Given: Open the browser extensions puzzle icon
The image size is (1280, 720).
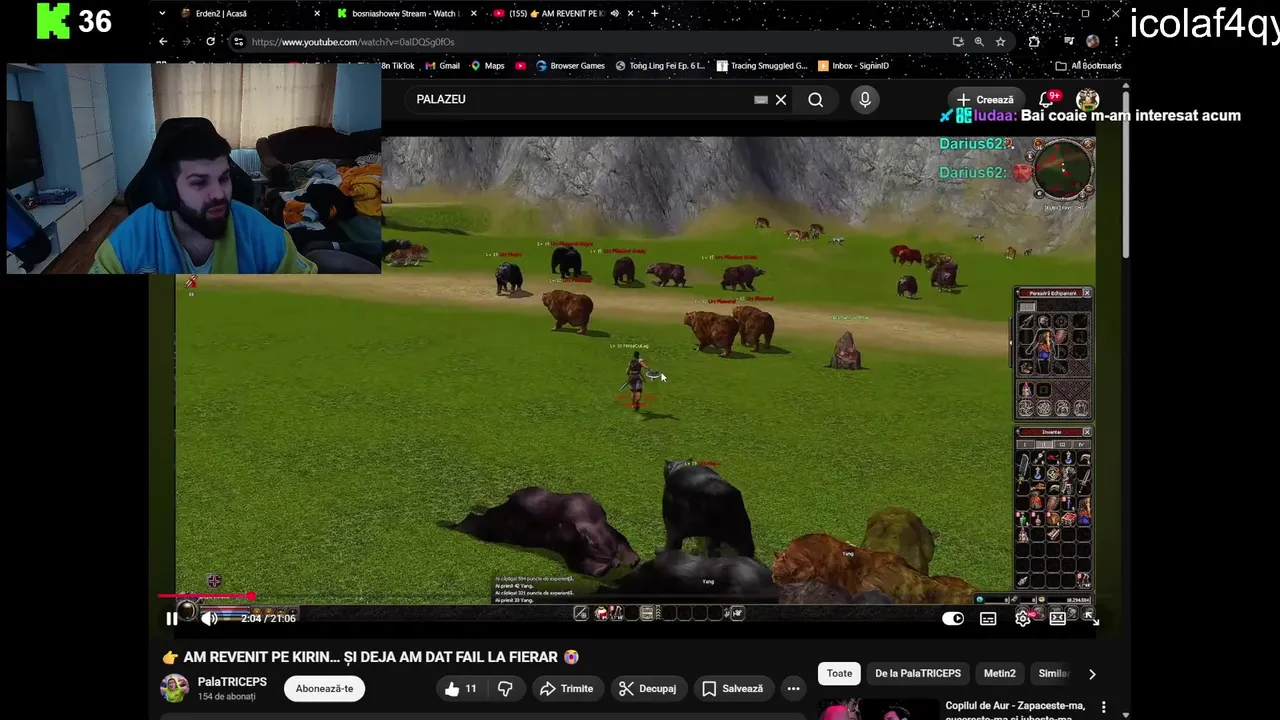Looking at the screenshot, I should [1034, 41].
